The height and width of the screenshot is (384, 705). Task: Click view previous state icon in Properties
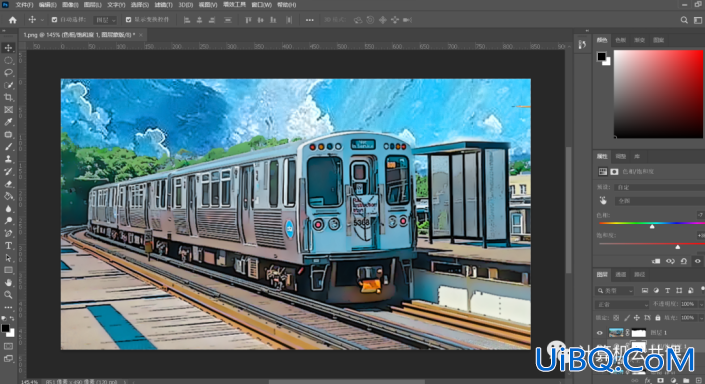[x=670, y=261]
